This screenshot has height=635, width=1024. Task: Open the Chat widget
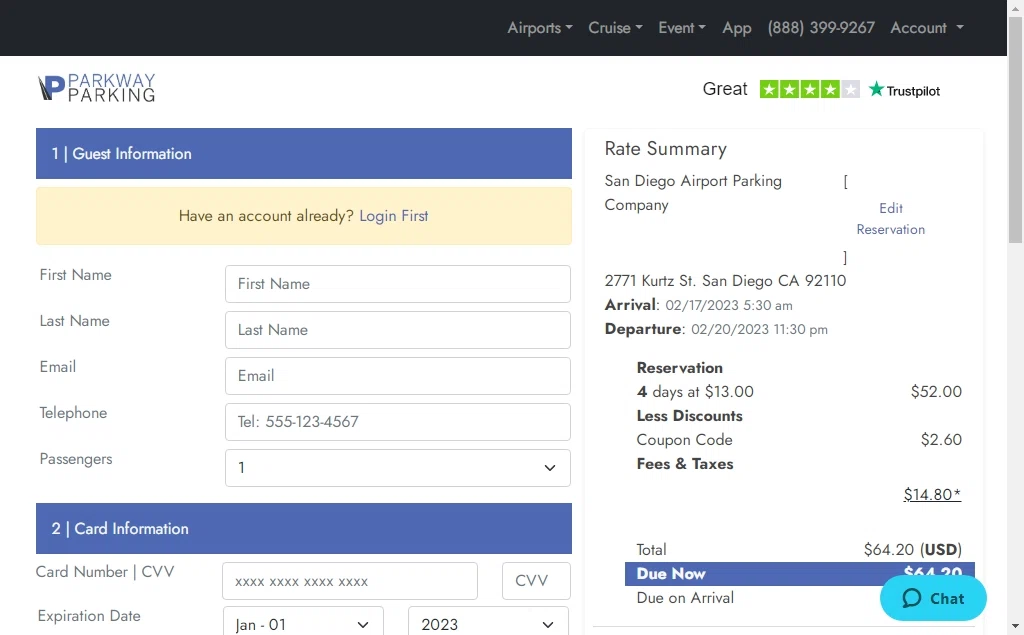point(933,598)
